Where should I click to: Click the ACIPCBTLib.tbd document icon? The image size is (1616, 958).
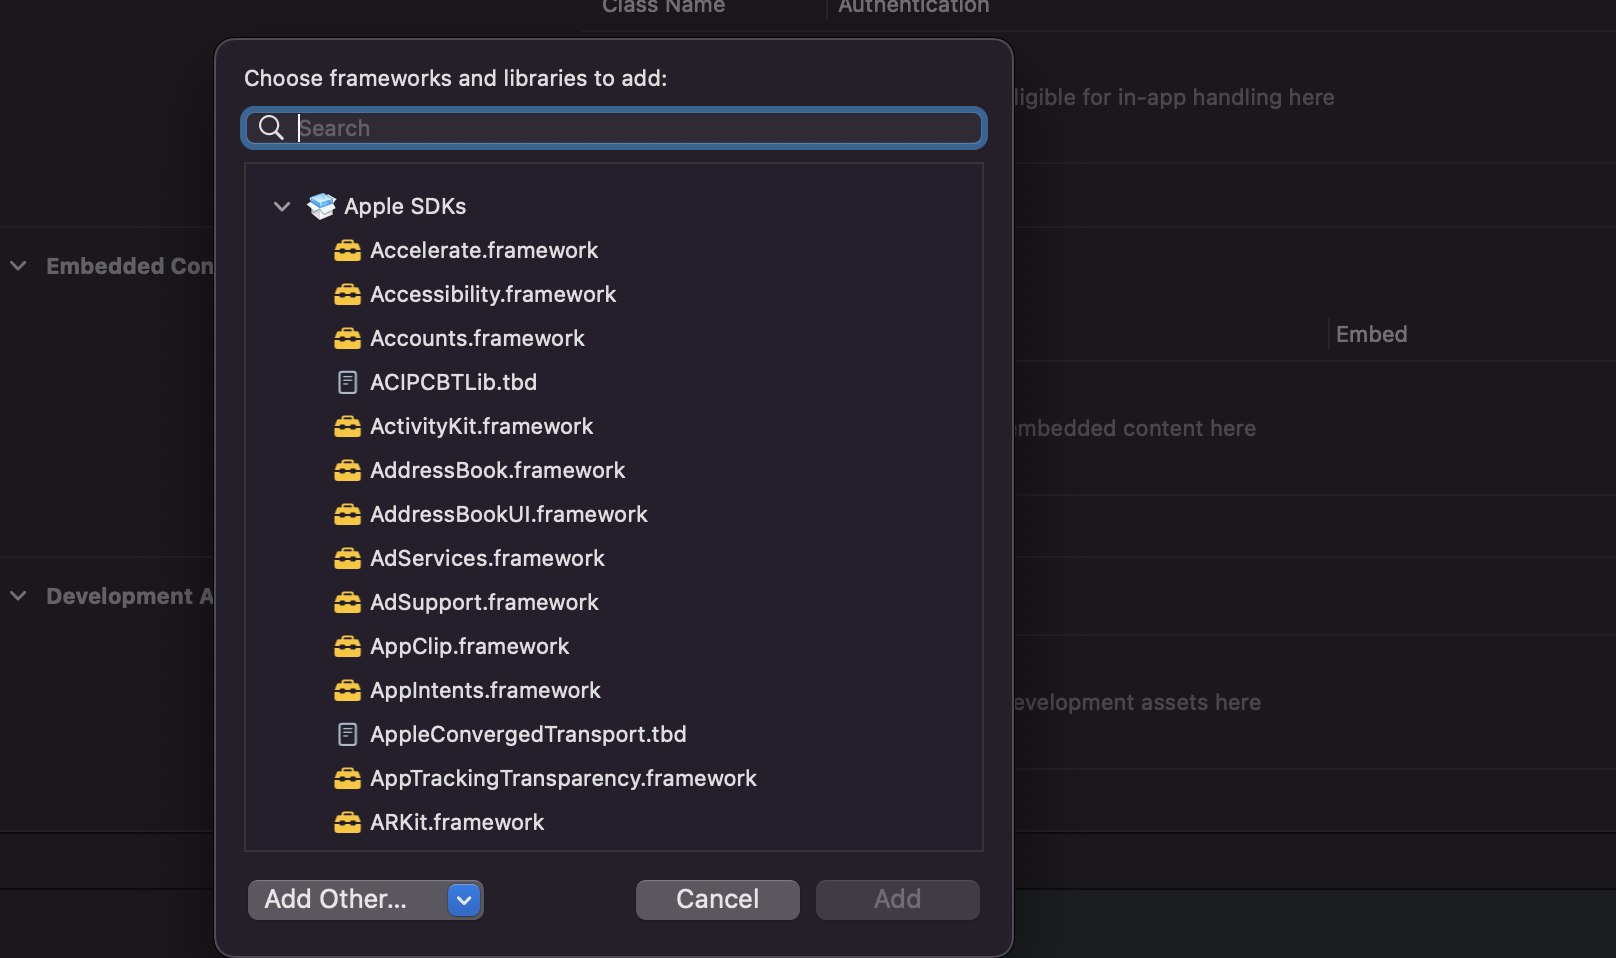(x=347, y=382)
